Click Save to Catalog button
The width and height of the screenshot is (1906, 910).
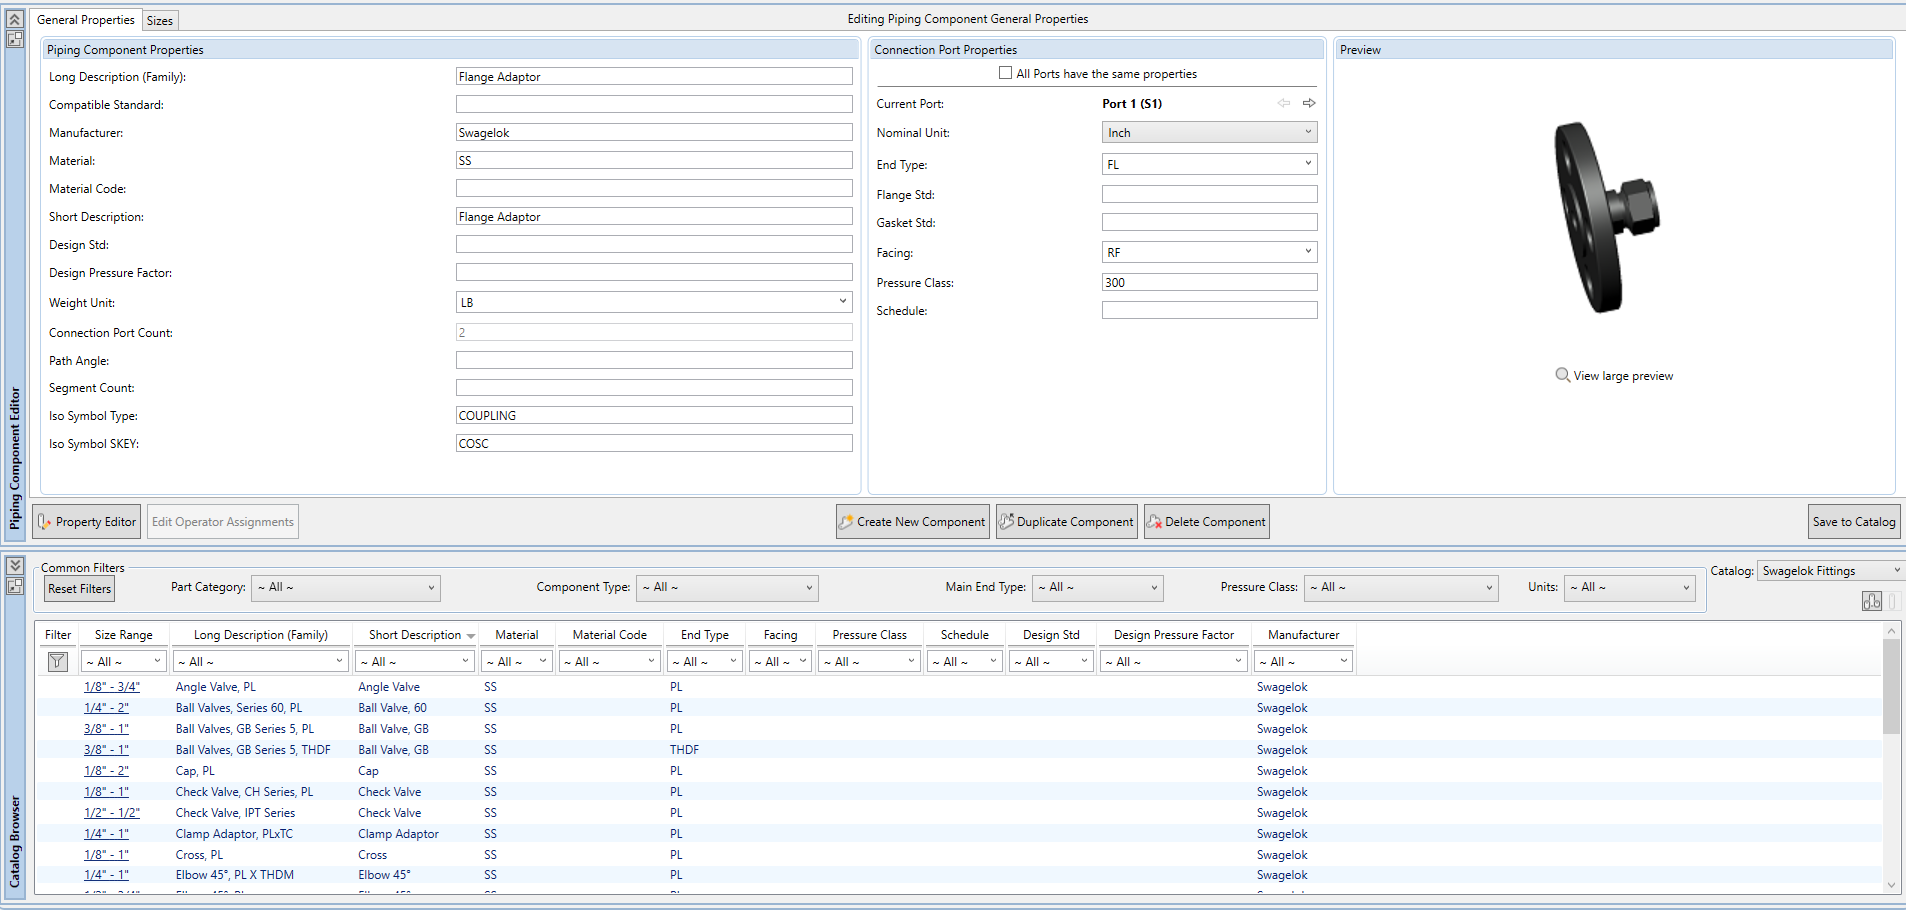click(1853, 522)
